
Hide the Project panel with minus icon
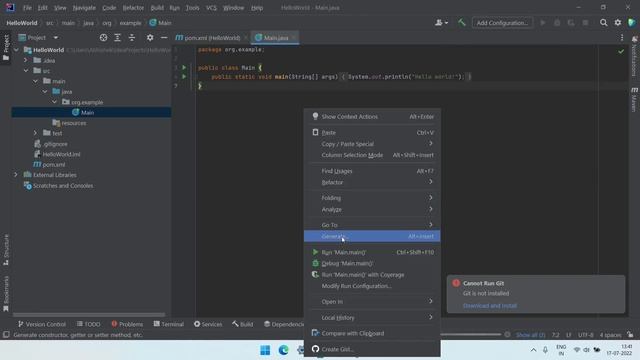click(164, 38)
